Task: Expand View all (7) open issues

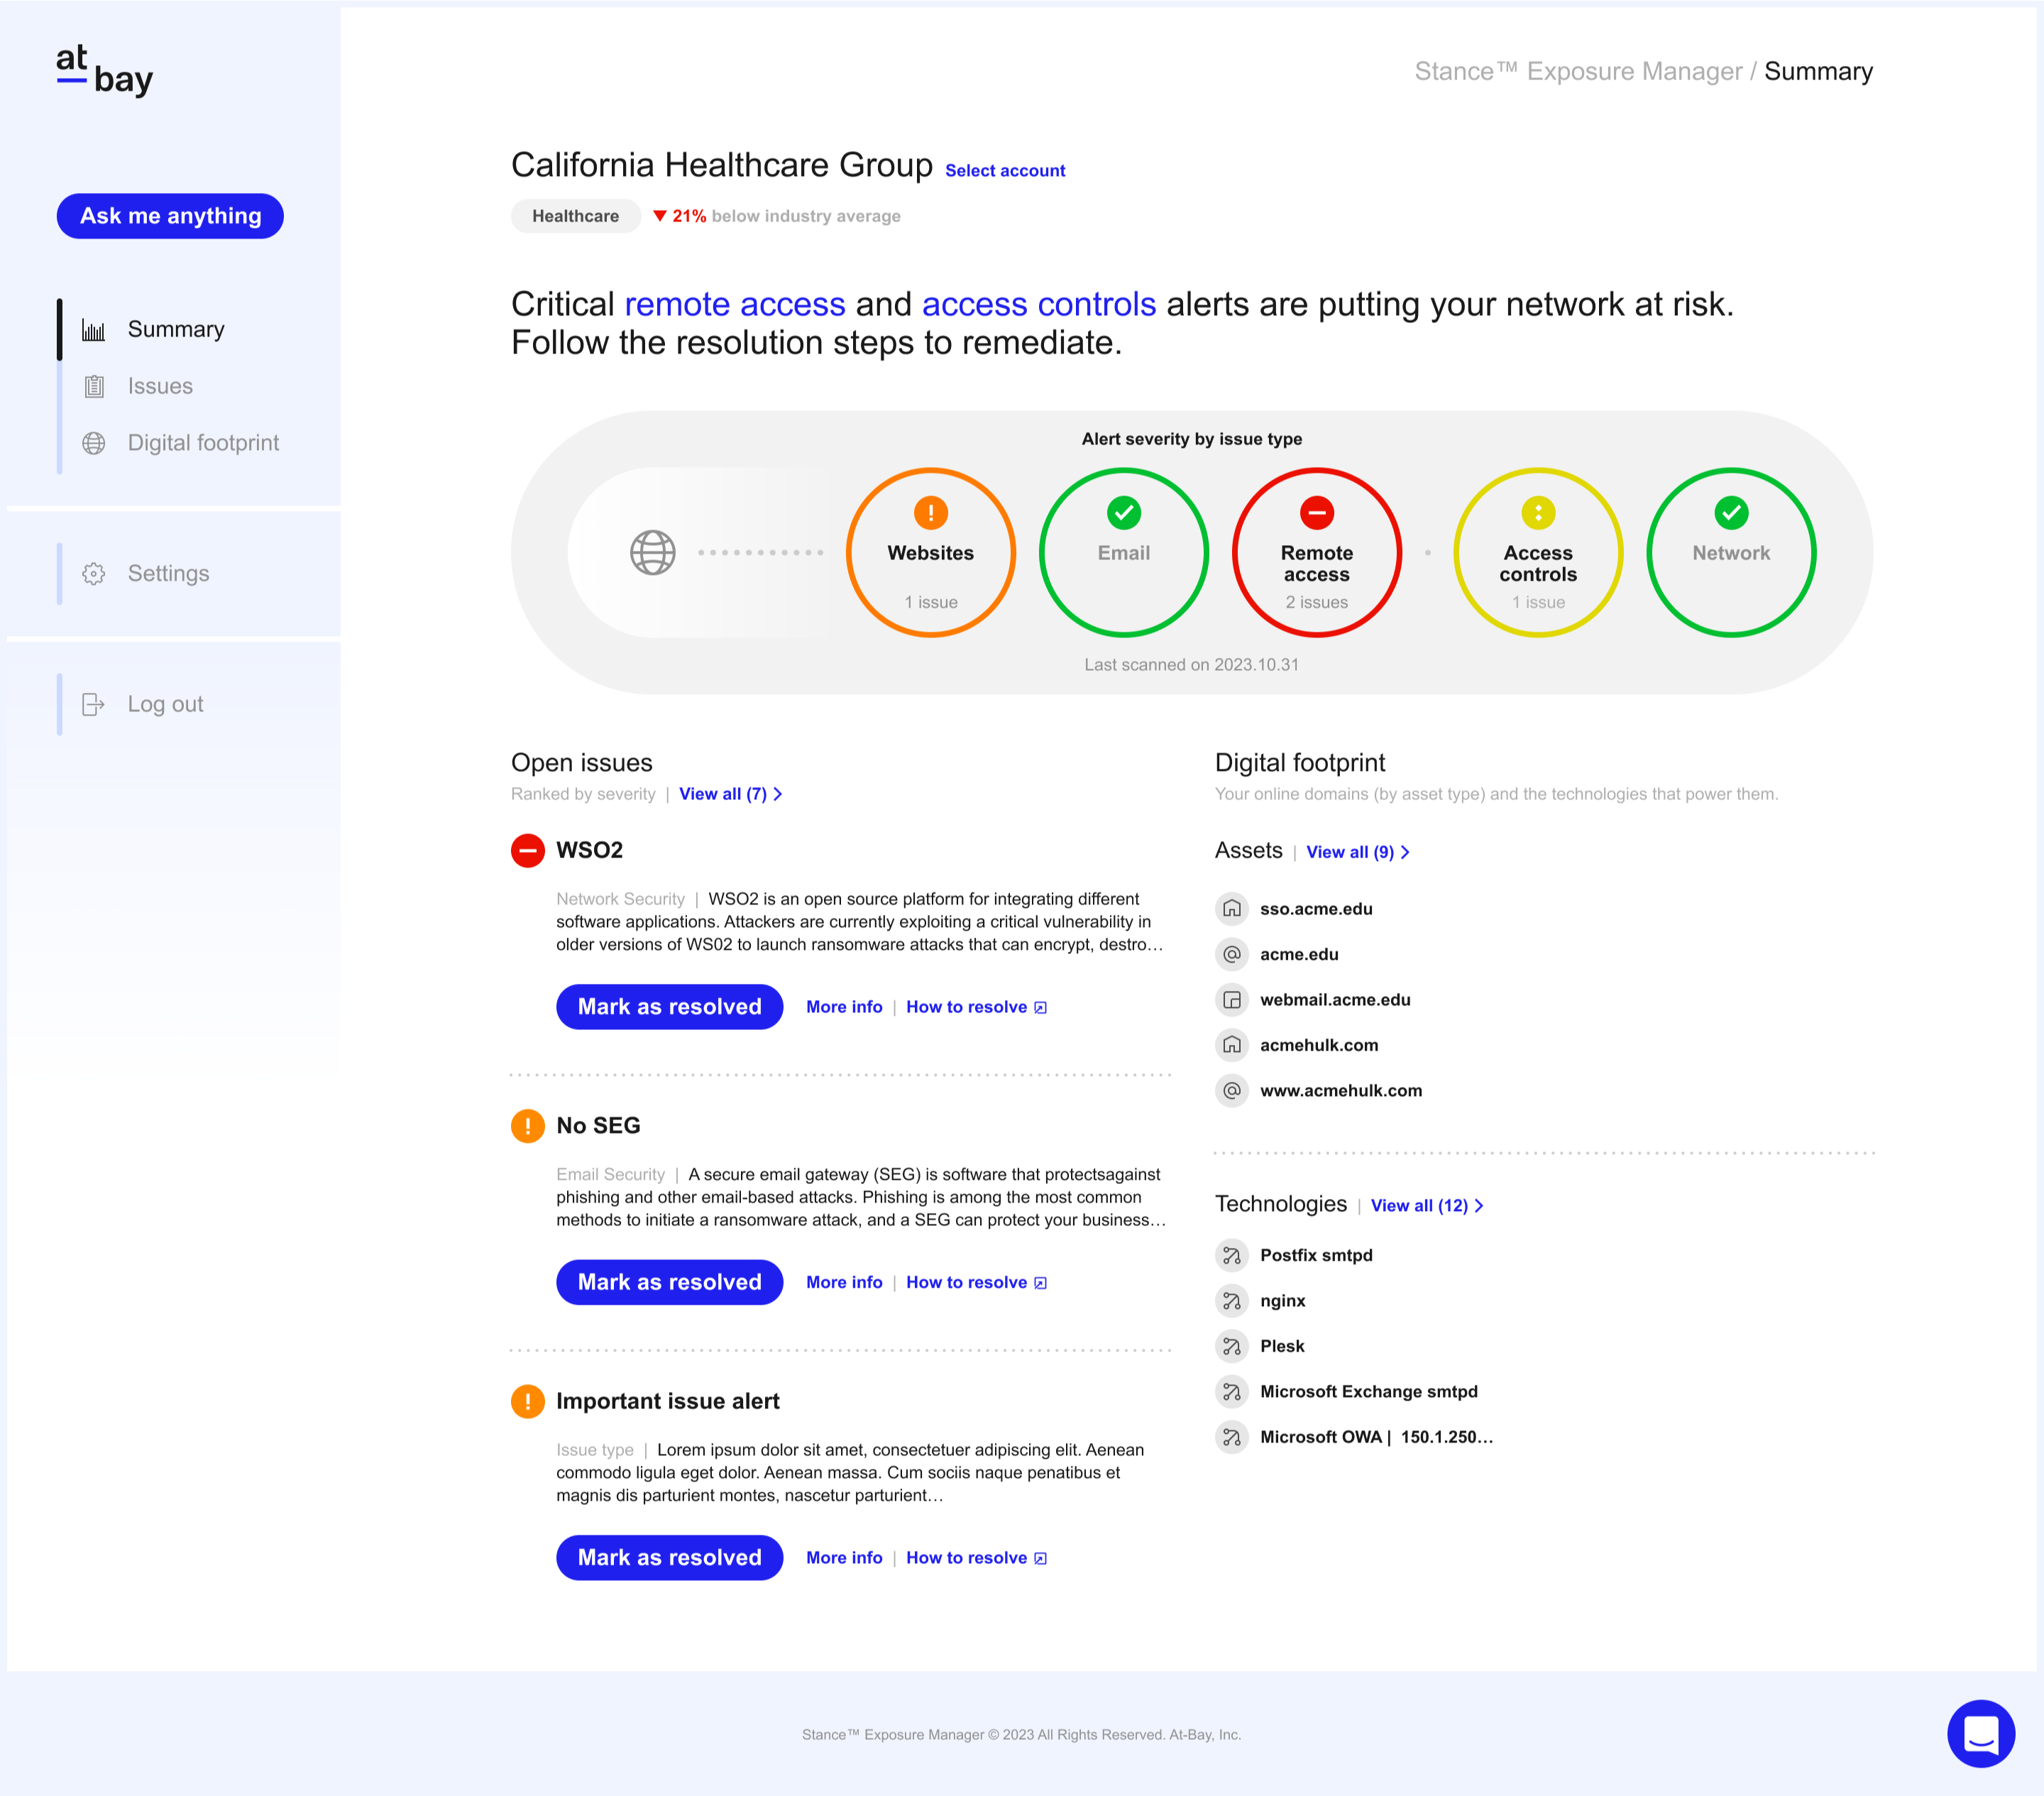Action: [x=730, y=794]
